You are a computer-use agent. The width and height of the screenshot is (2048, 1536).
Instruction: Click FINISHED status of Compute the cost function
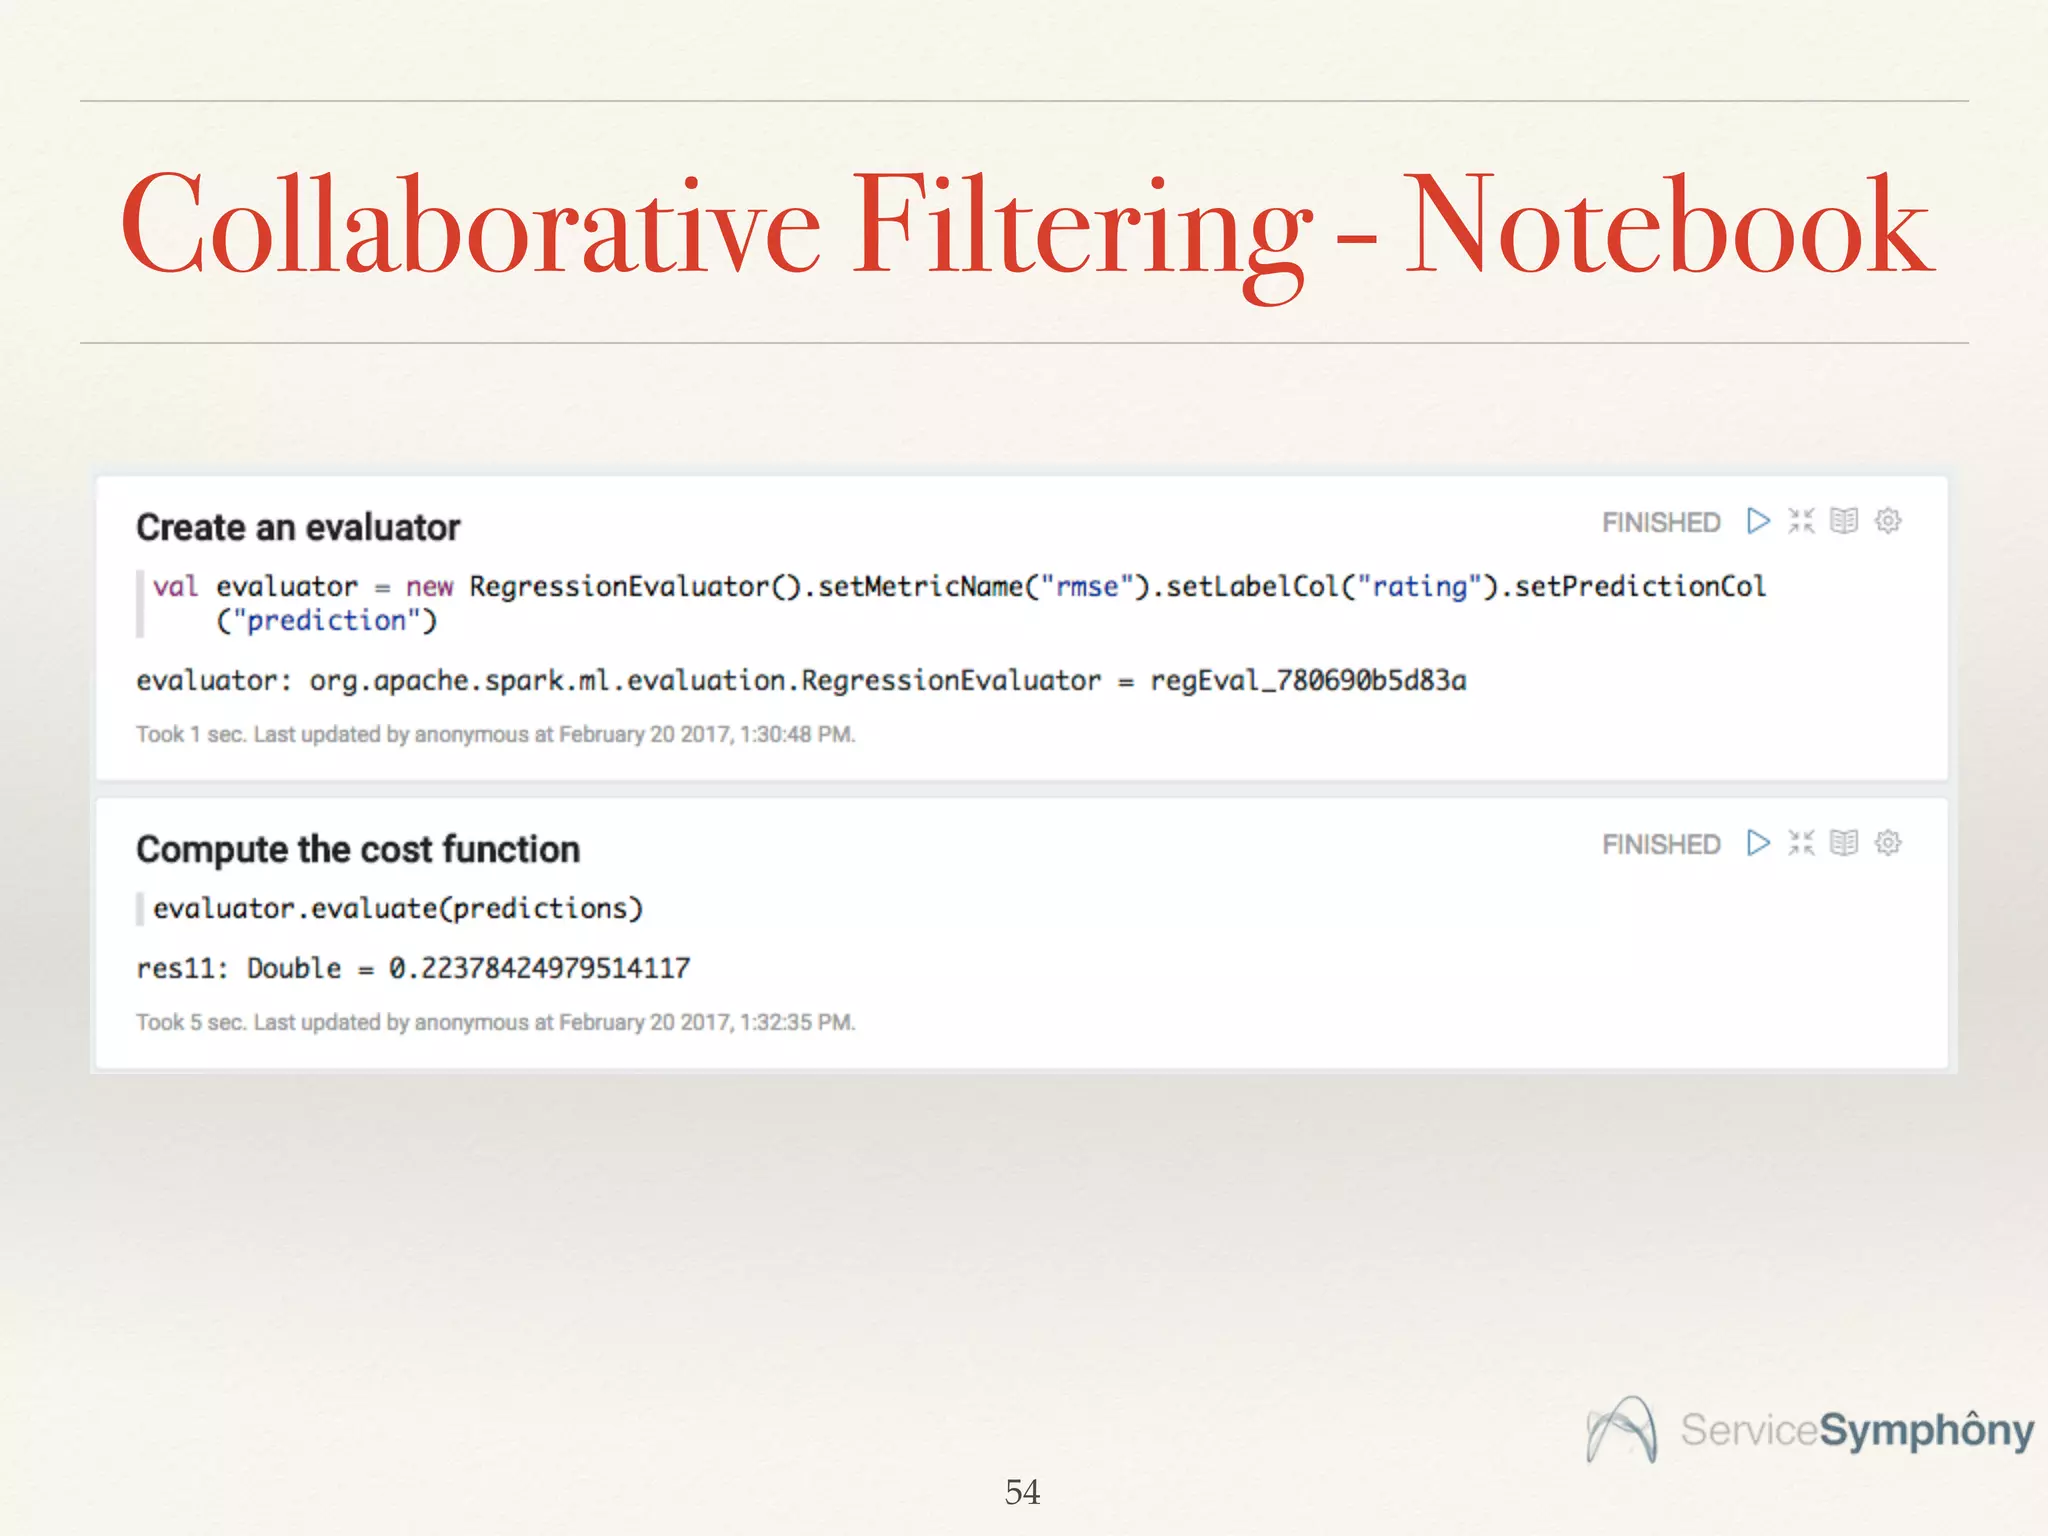[x=1660, y=845]
